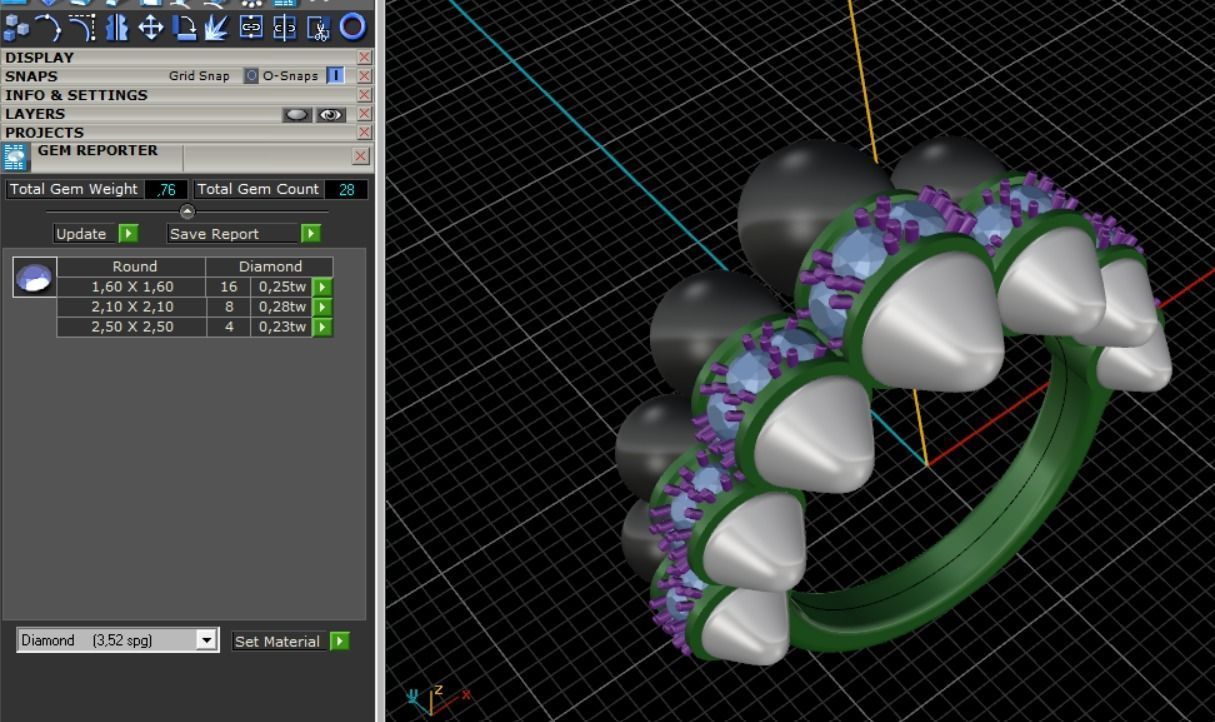Click the green arrow beside Set Material
The width and height of the screenshot is (1215, 722).
click(x=340, y=641)
